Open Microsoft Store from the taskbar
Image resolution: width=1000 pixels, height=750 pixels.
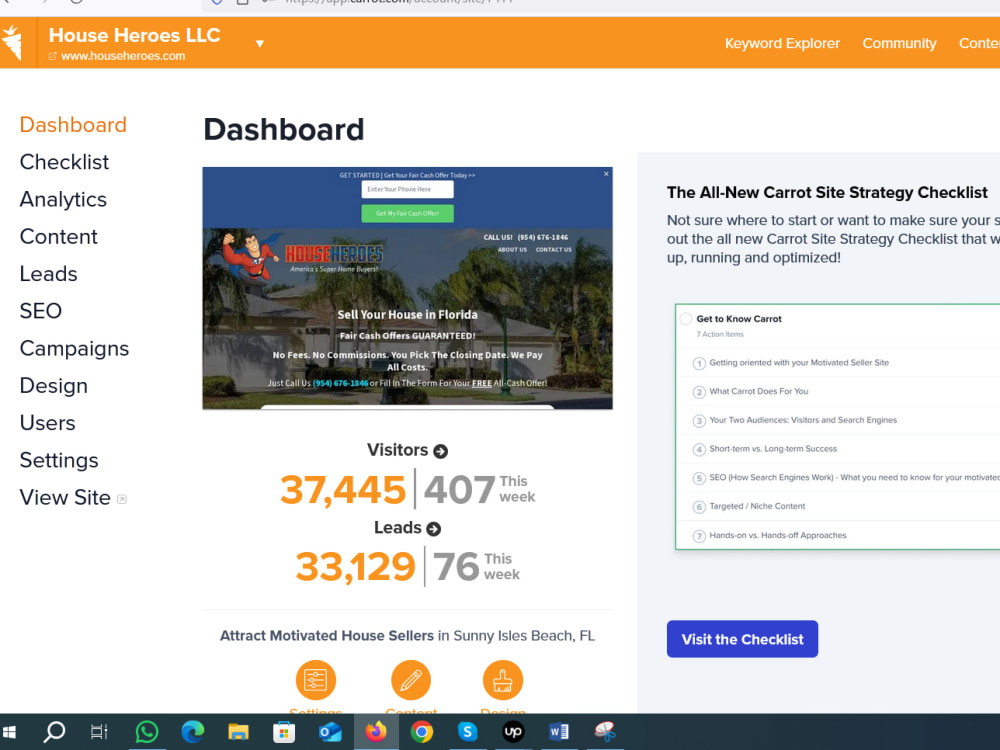(x=284, y=732)
